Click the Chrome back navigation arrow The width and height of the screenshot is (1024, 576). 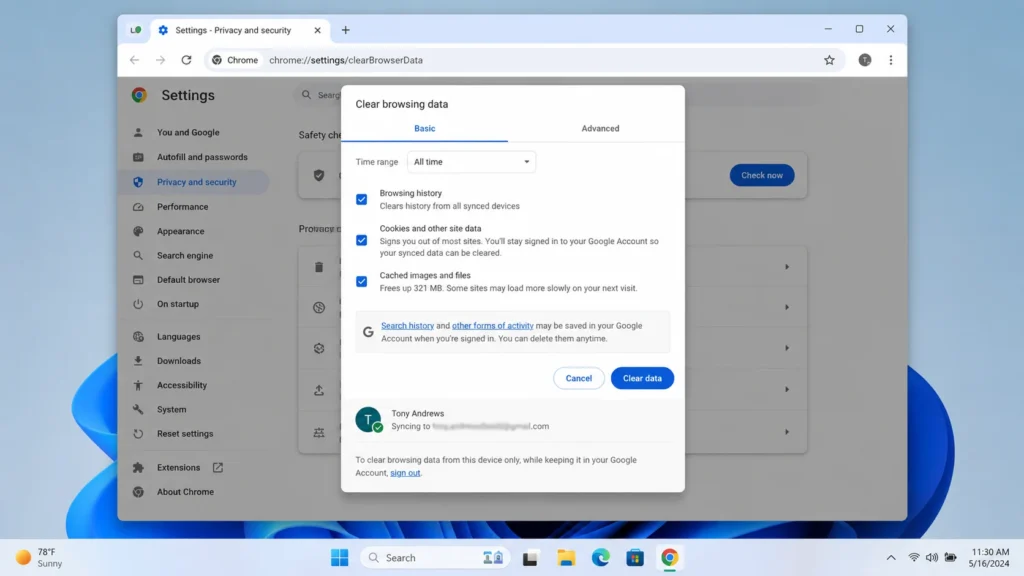point(135,60)
